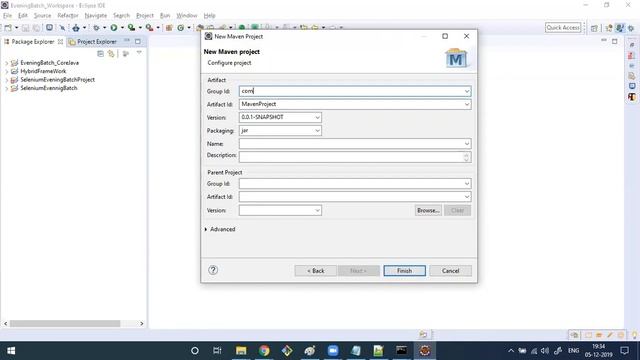This screenshot has height=360, width=640.
Task: Open the Run menu
Action: pyautogui.click(x=165, y=16)
